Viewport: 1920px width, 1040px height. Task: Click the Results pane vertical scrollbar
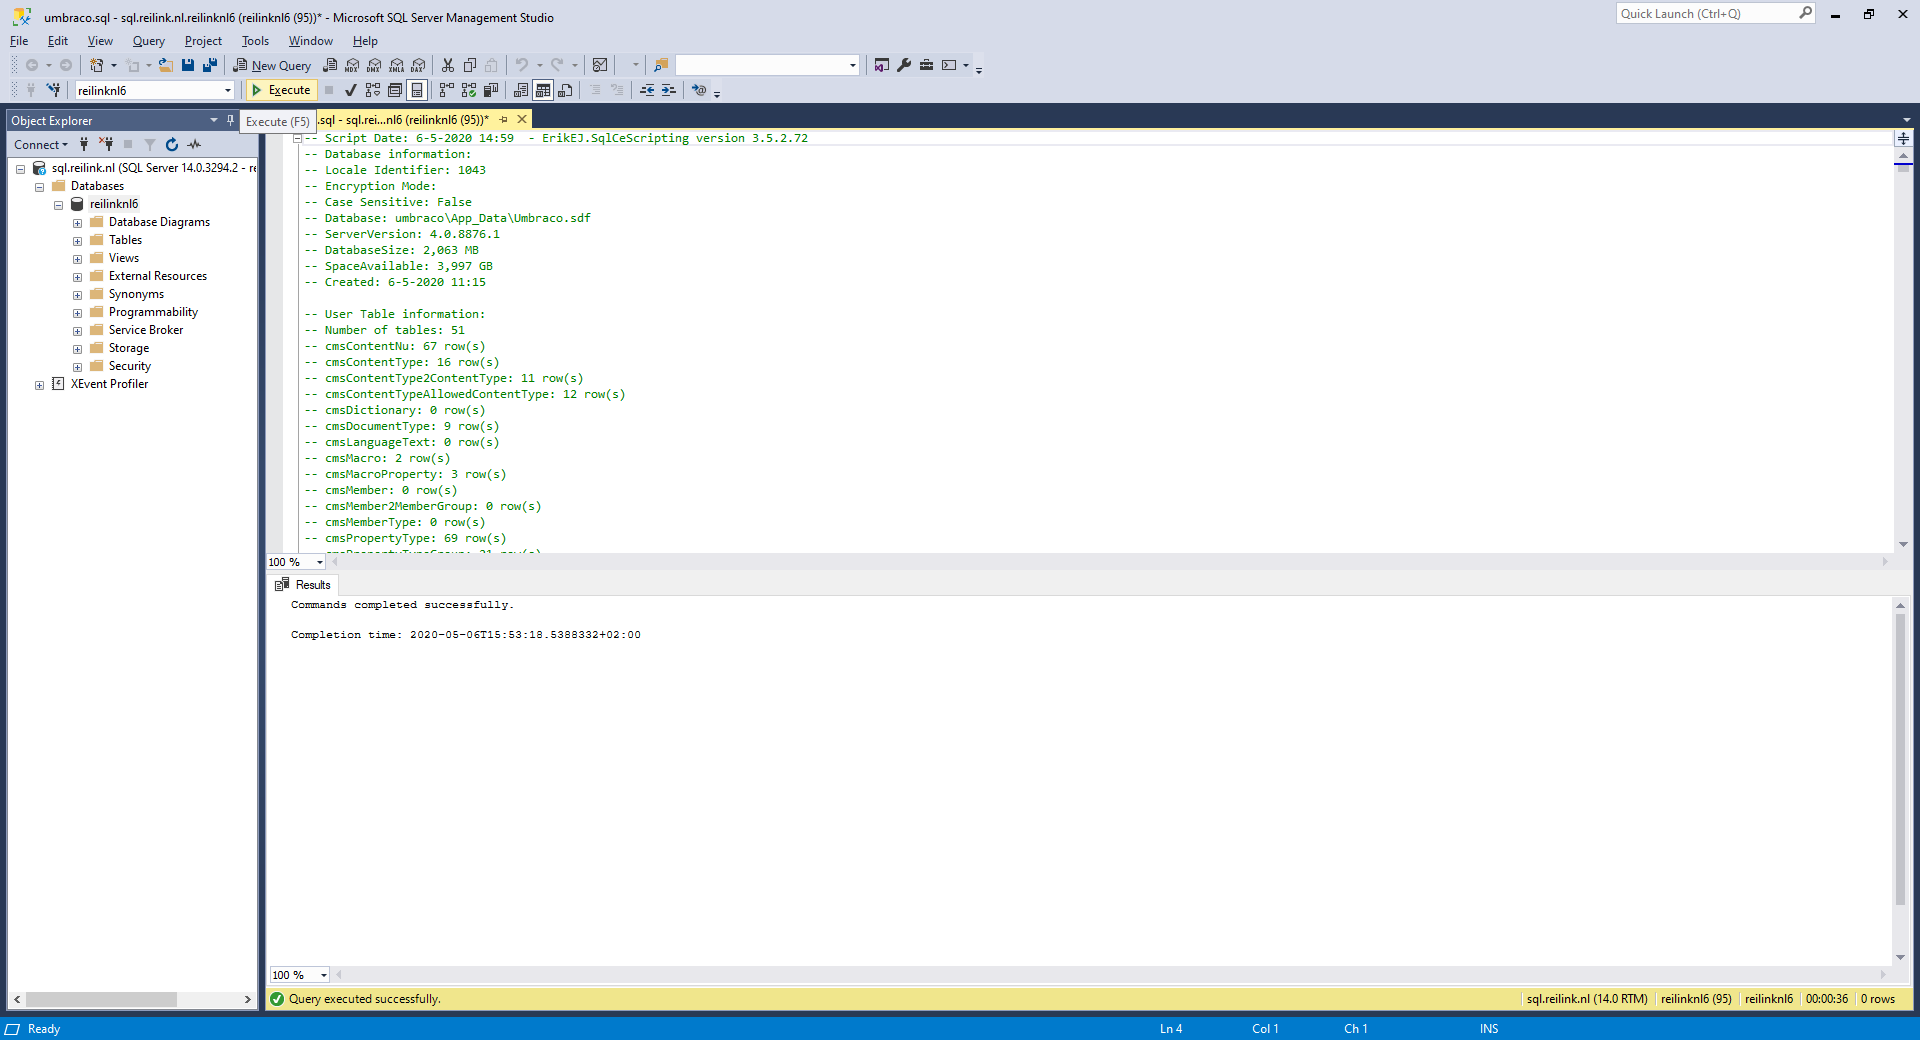tap(1900, 760)
